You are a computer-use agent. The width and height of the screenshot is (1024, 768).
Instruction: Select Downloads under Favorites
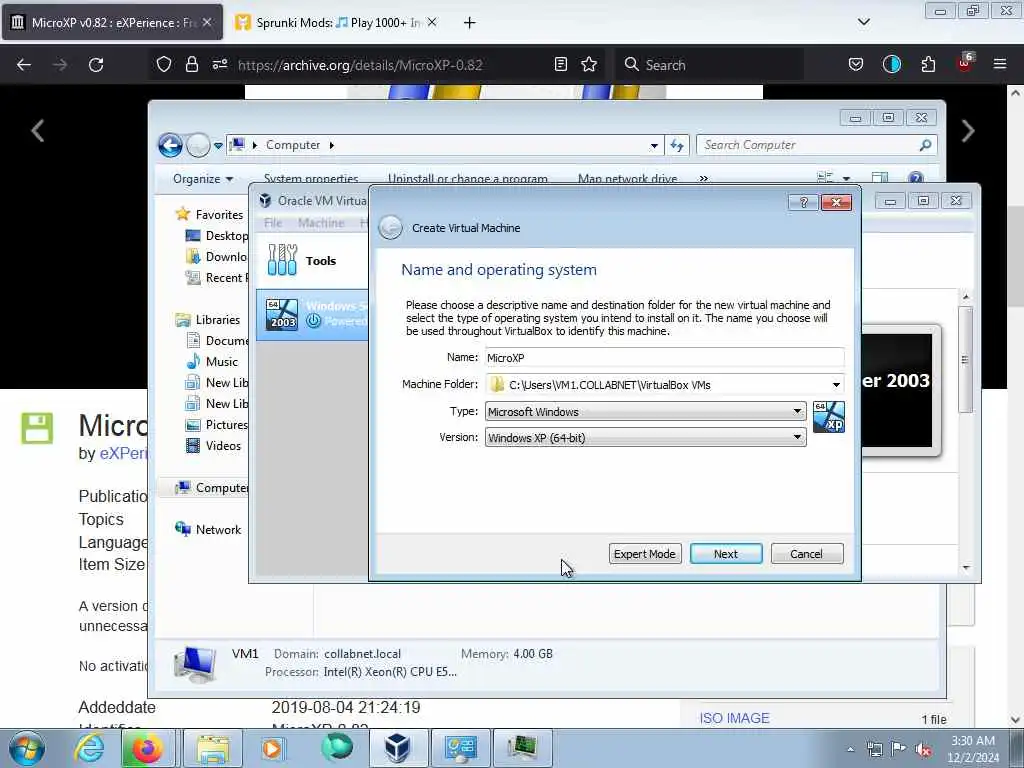(217, 257)
